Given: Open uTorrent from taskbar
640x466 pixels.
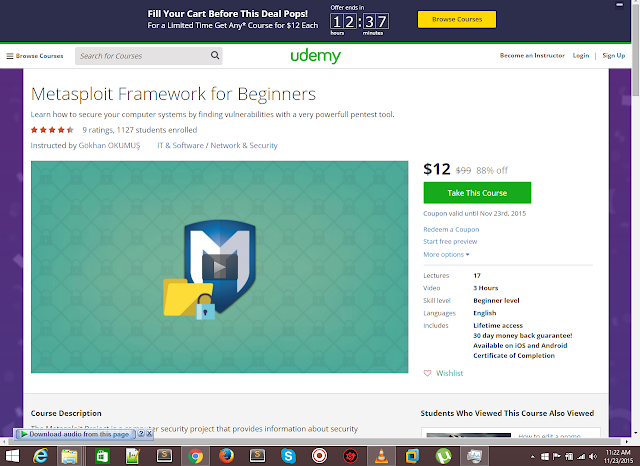Looking at the screenshot, I should [x=443, y=456].
